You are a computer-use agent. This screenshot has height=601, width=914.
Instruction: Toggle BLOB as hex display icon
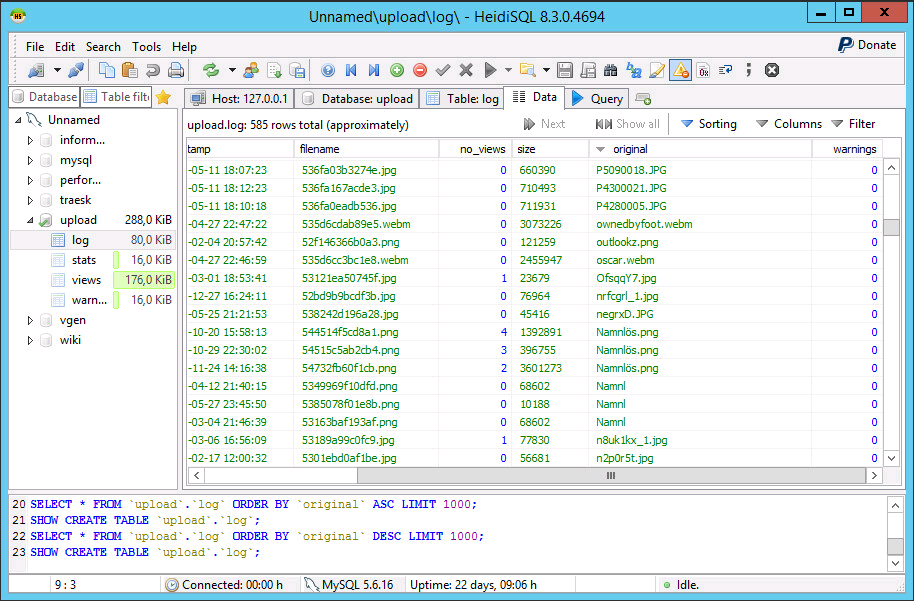click(704, 71)
